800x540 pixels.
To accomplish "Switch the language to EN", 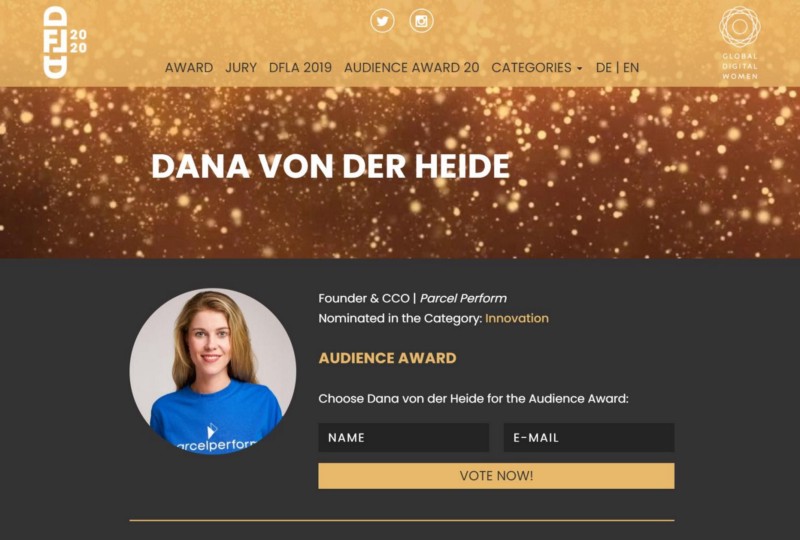I will click(x=631, y=67).
